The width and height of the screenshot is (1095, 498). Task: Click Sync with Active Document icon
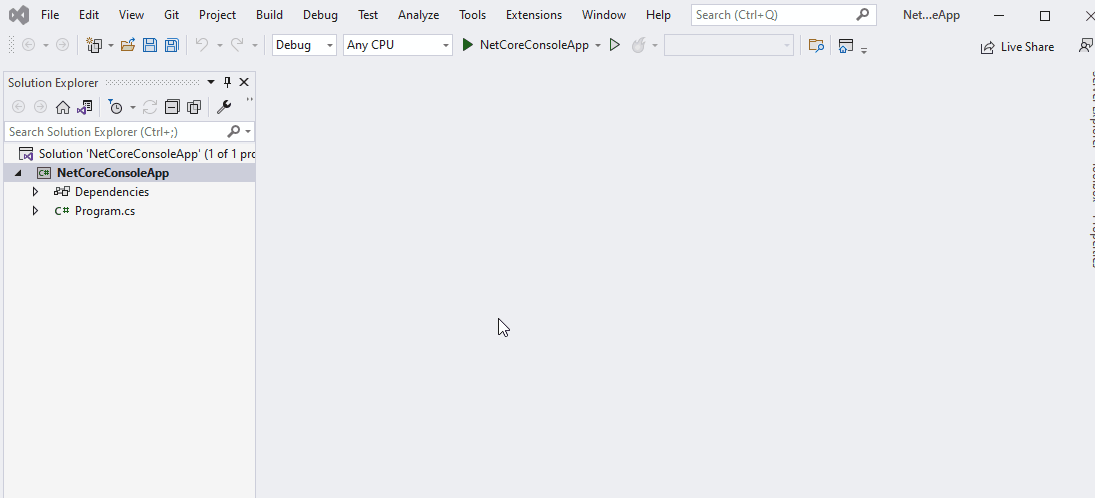point(149,107)
